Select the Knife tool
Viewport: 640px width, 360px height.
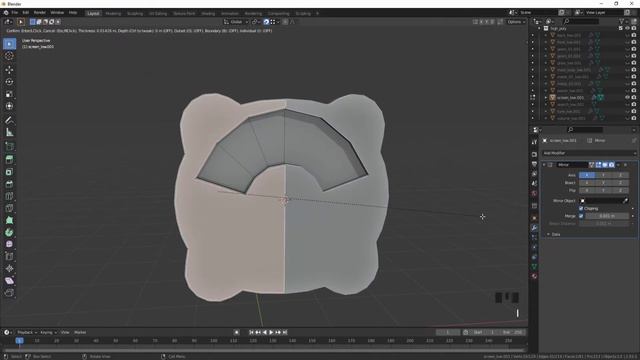click(9, 208)
